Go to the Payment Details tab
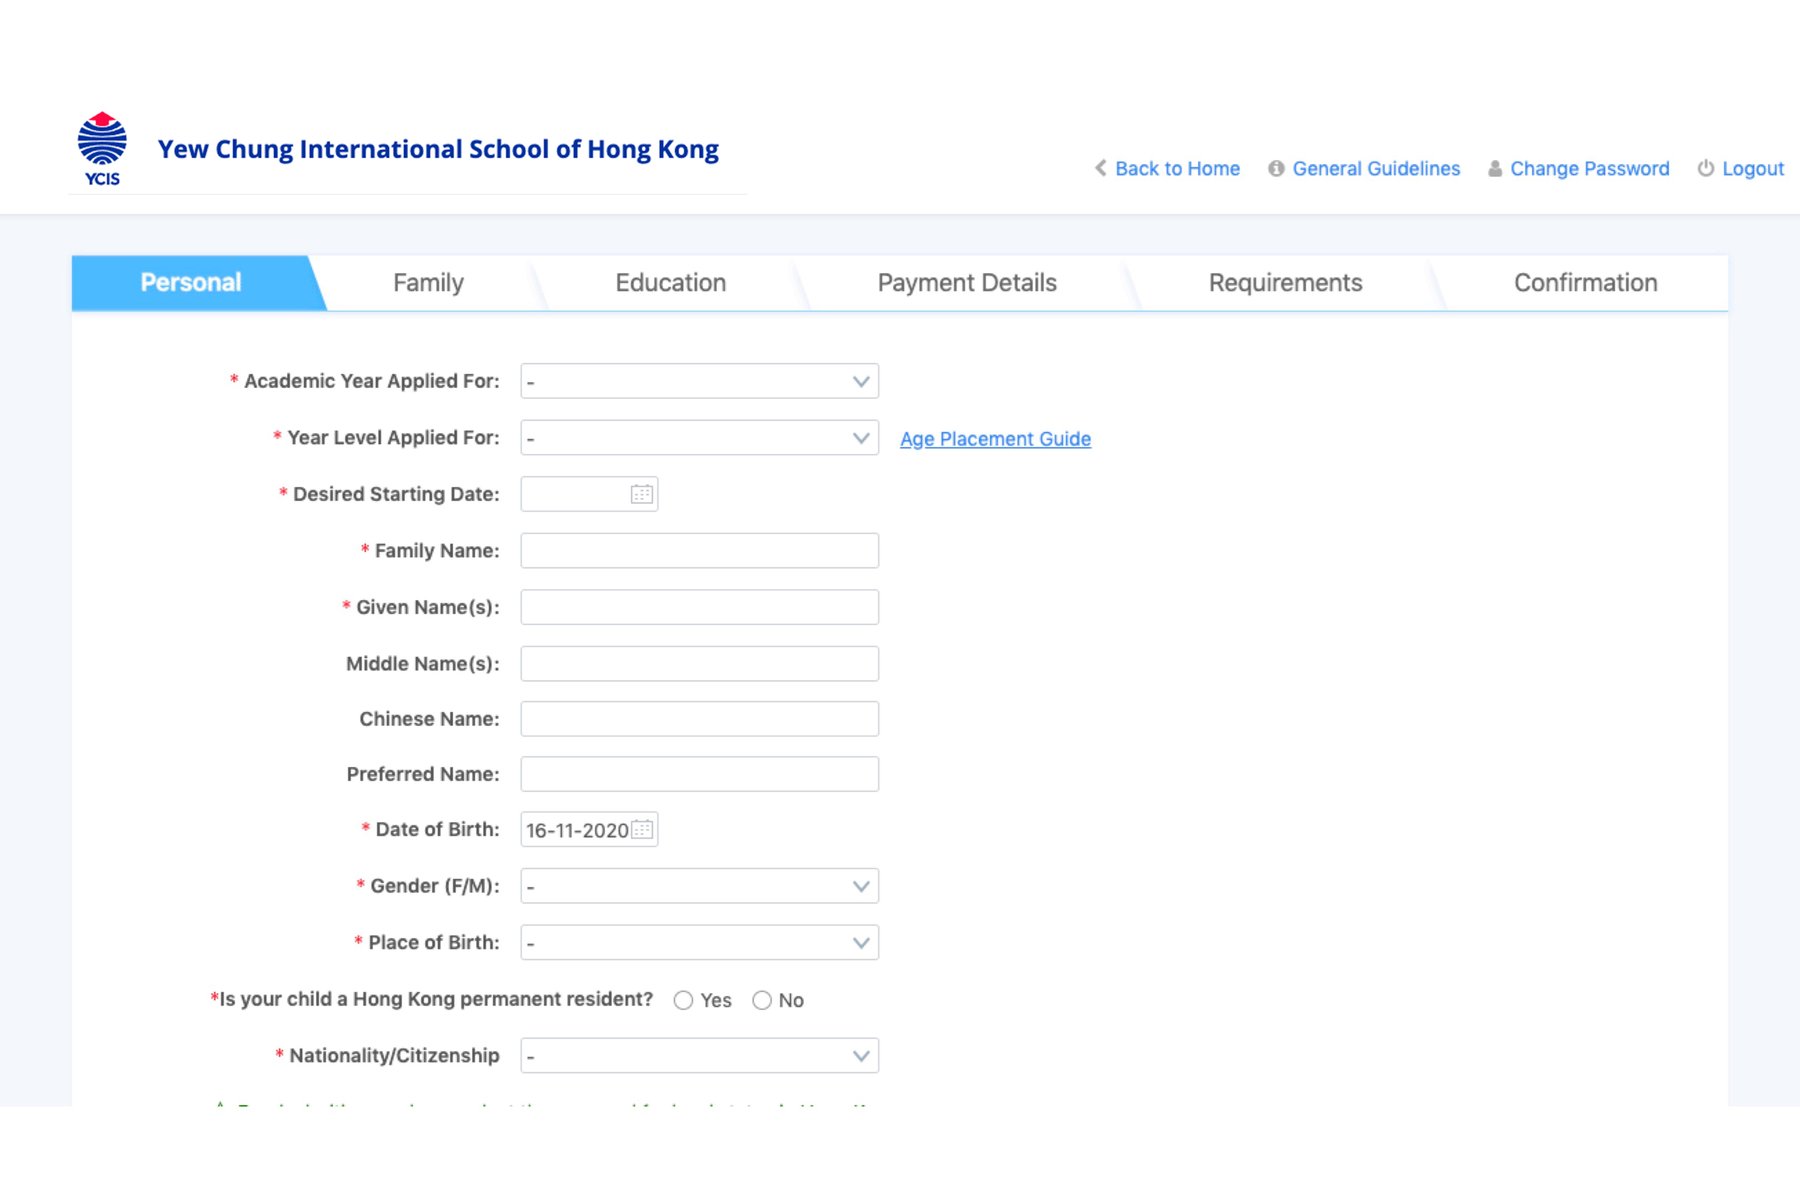The image size is (1800, 1201). click(x=966, y=283)
